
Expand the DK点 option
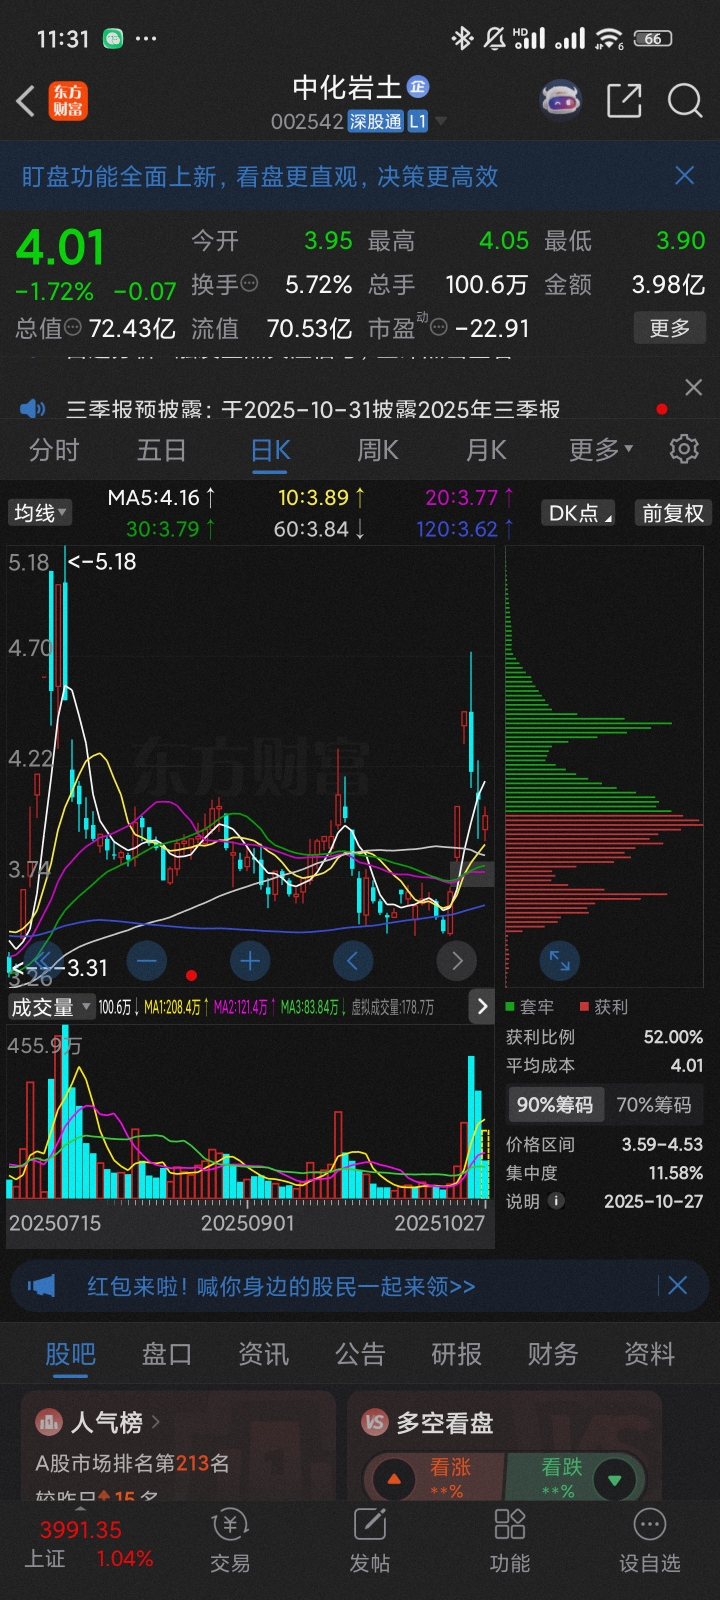[x=580, y=513]
